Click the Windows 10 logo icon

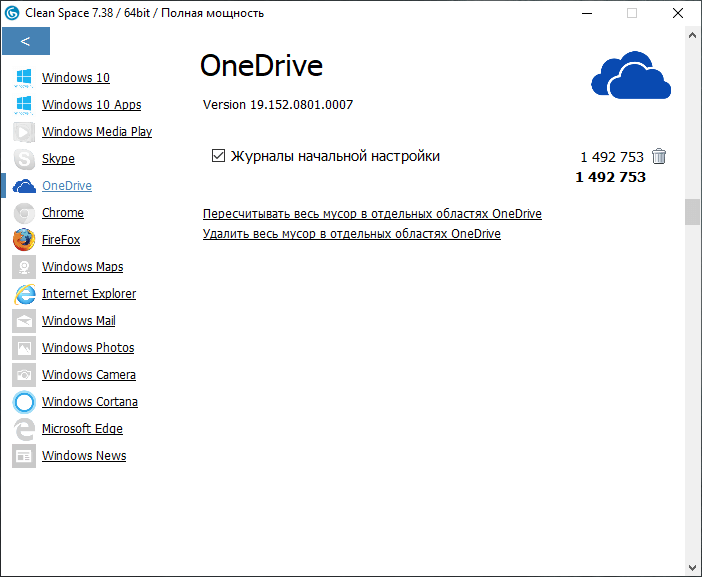click(24, 78)
